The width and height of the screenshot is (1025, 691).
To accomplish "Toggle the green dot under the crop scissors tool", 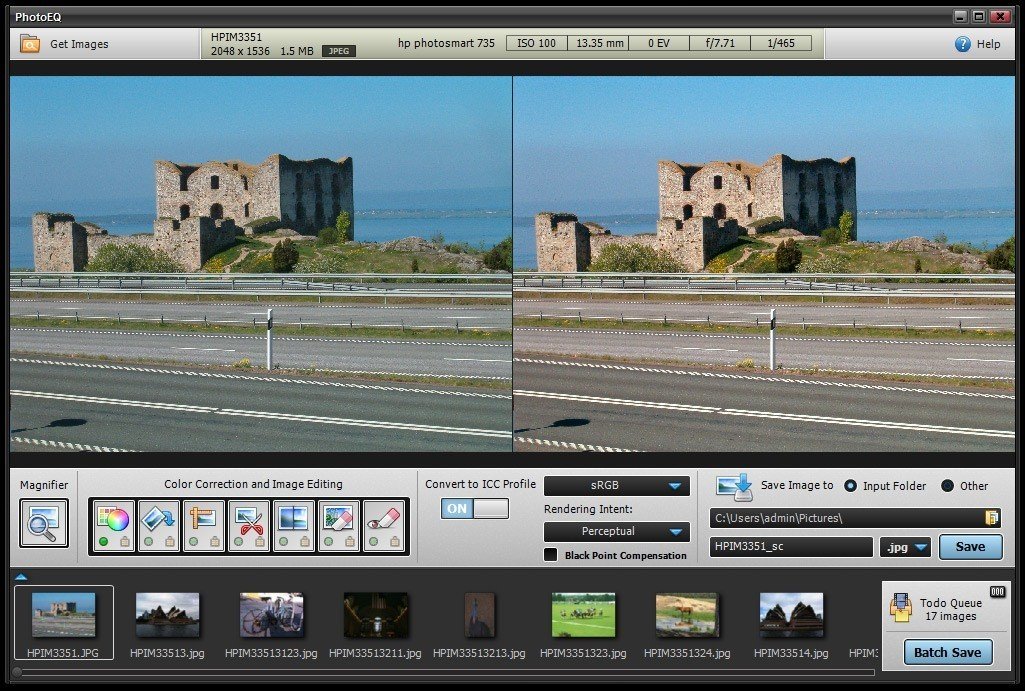I will click(x=239, y=542).
